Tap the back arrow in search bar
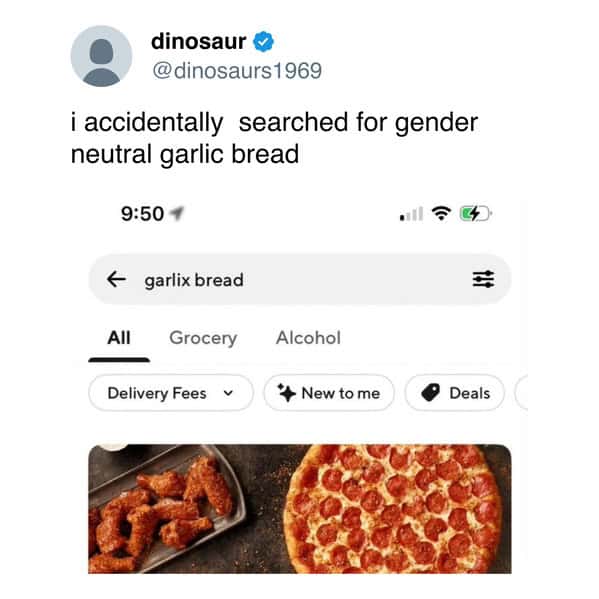The height and width of the screenshot is (599, 599). 116,279
